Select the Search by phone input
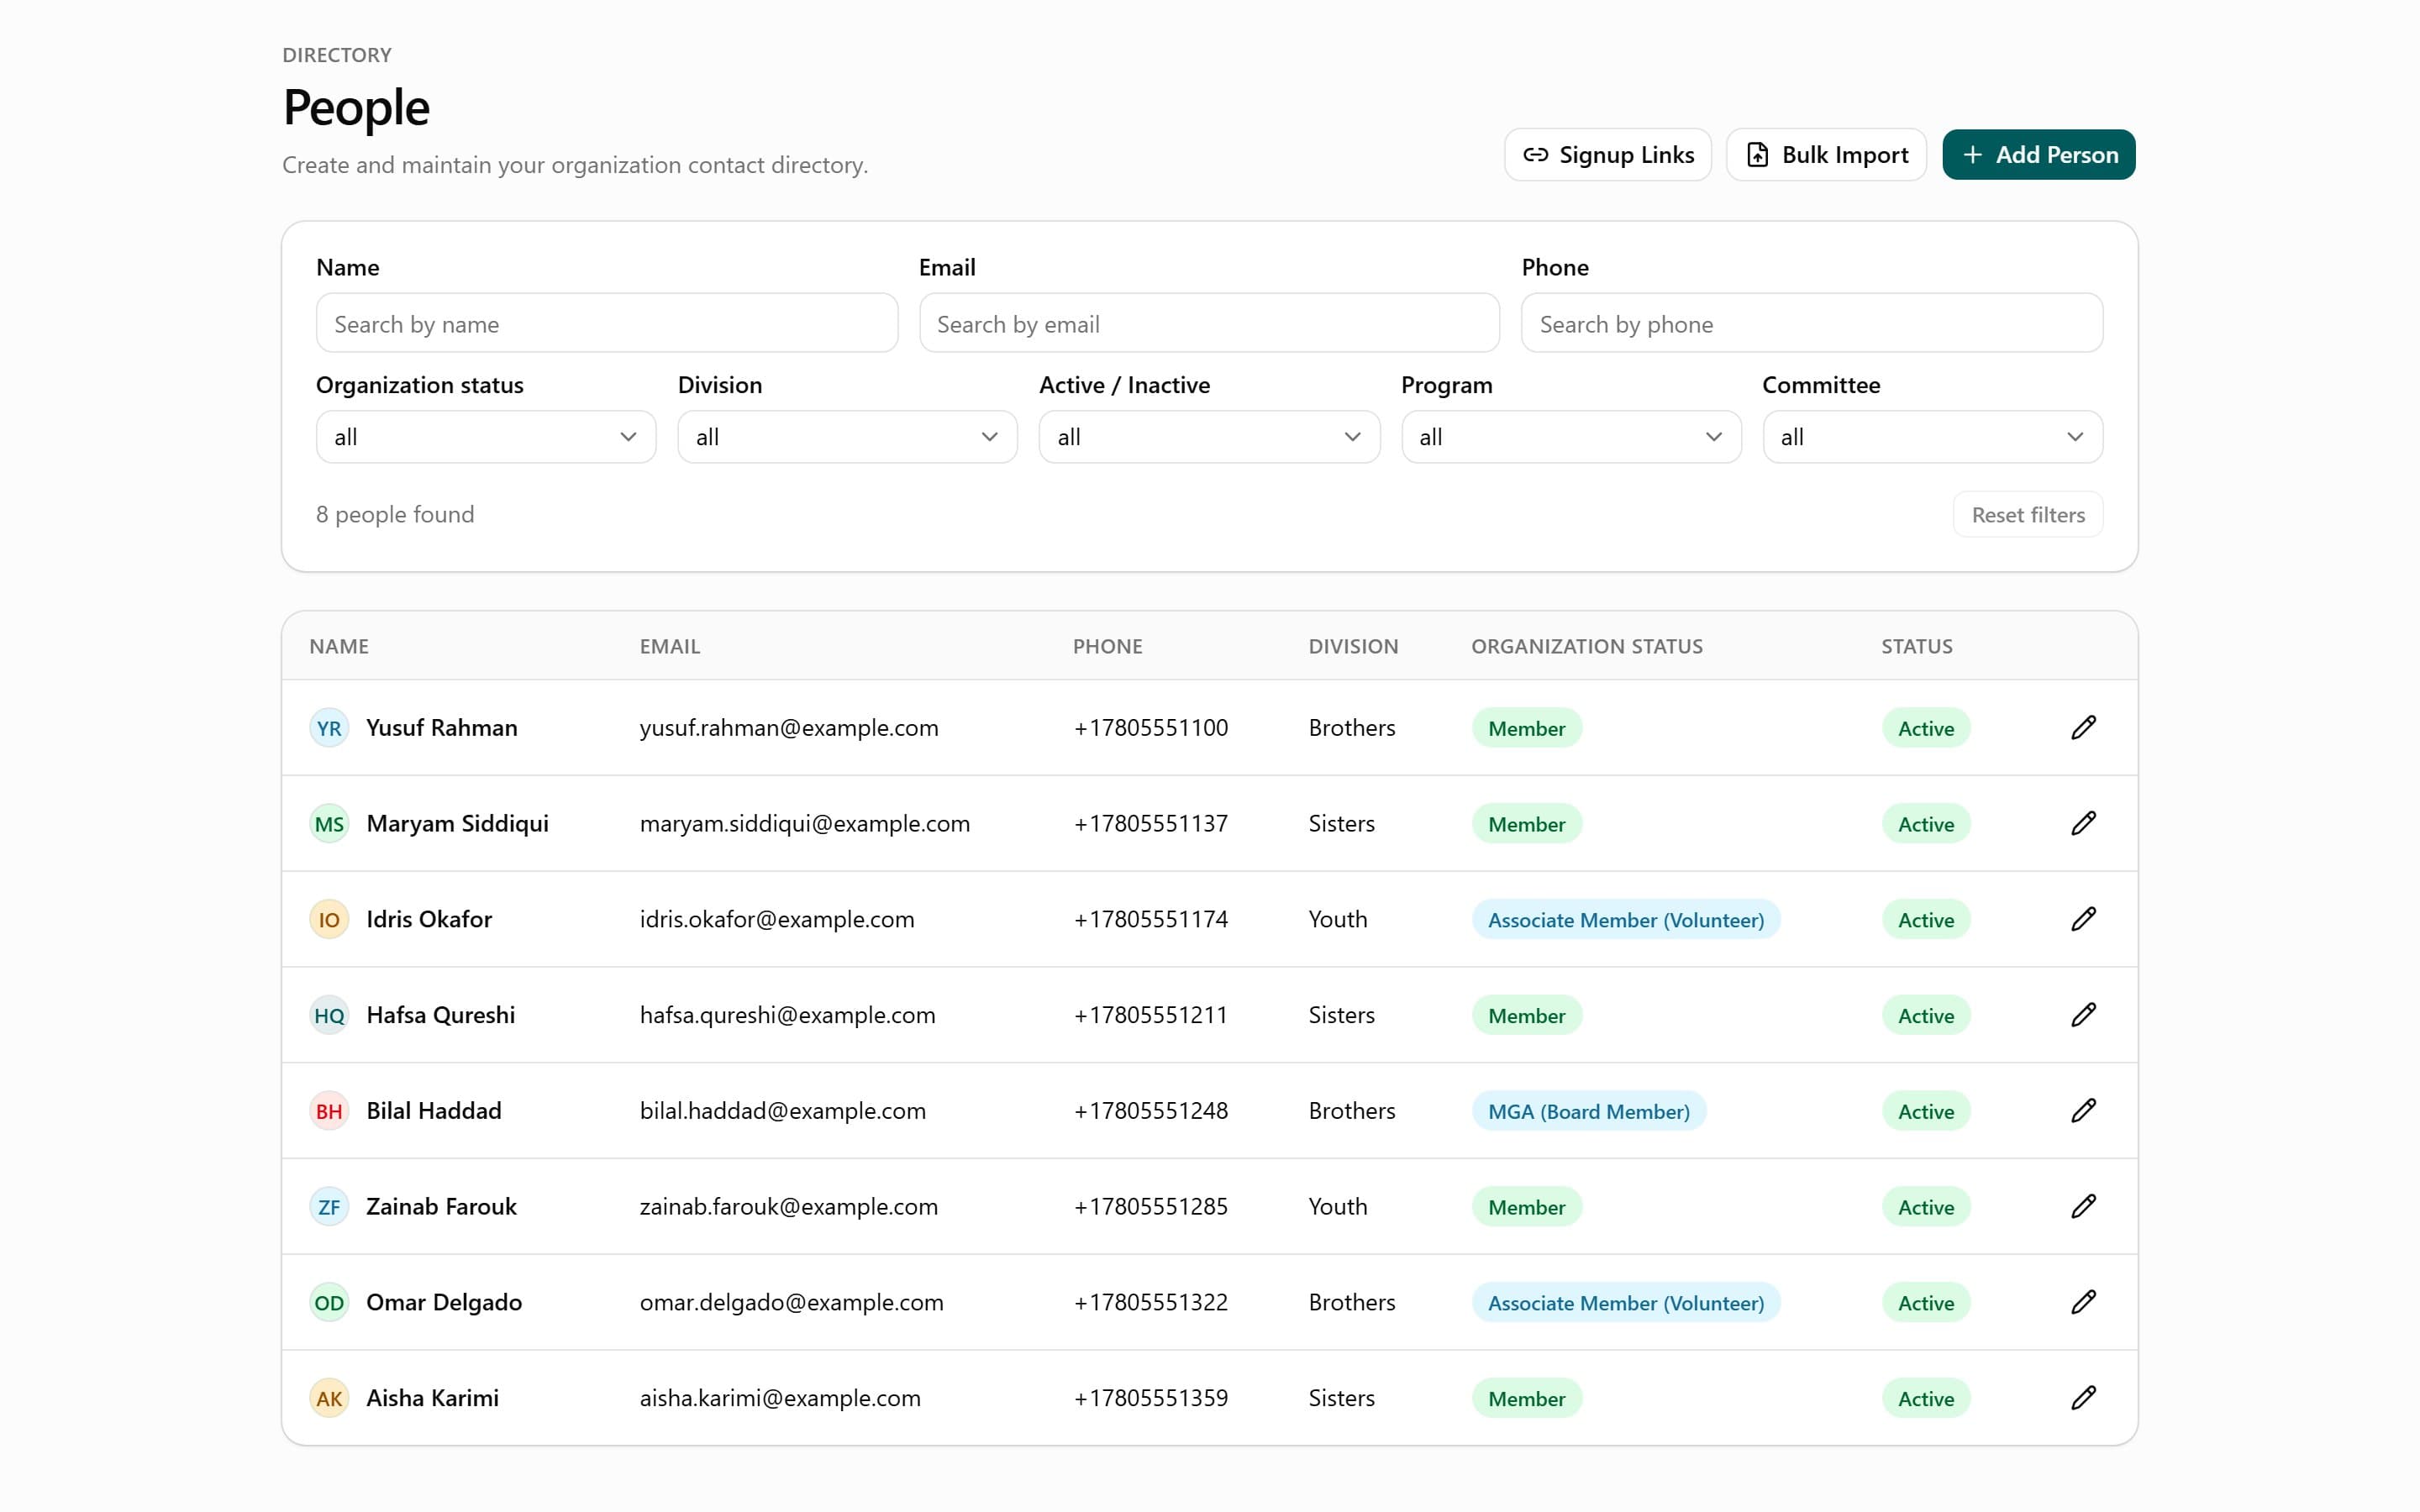 point(1812,323)
